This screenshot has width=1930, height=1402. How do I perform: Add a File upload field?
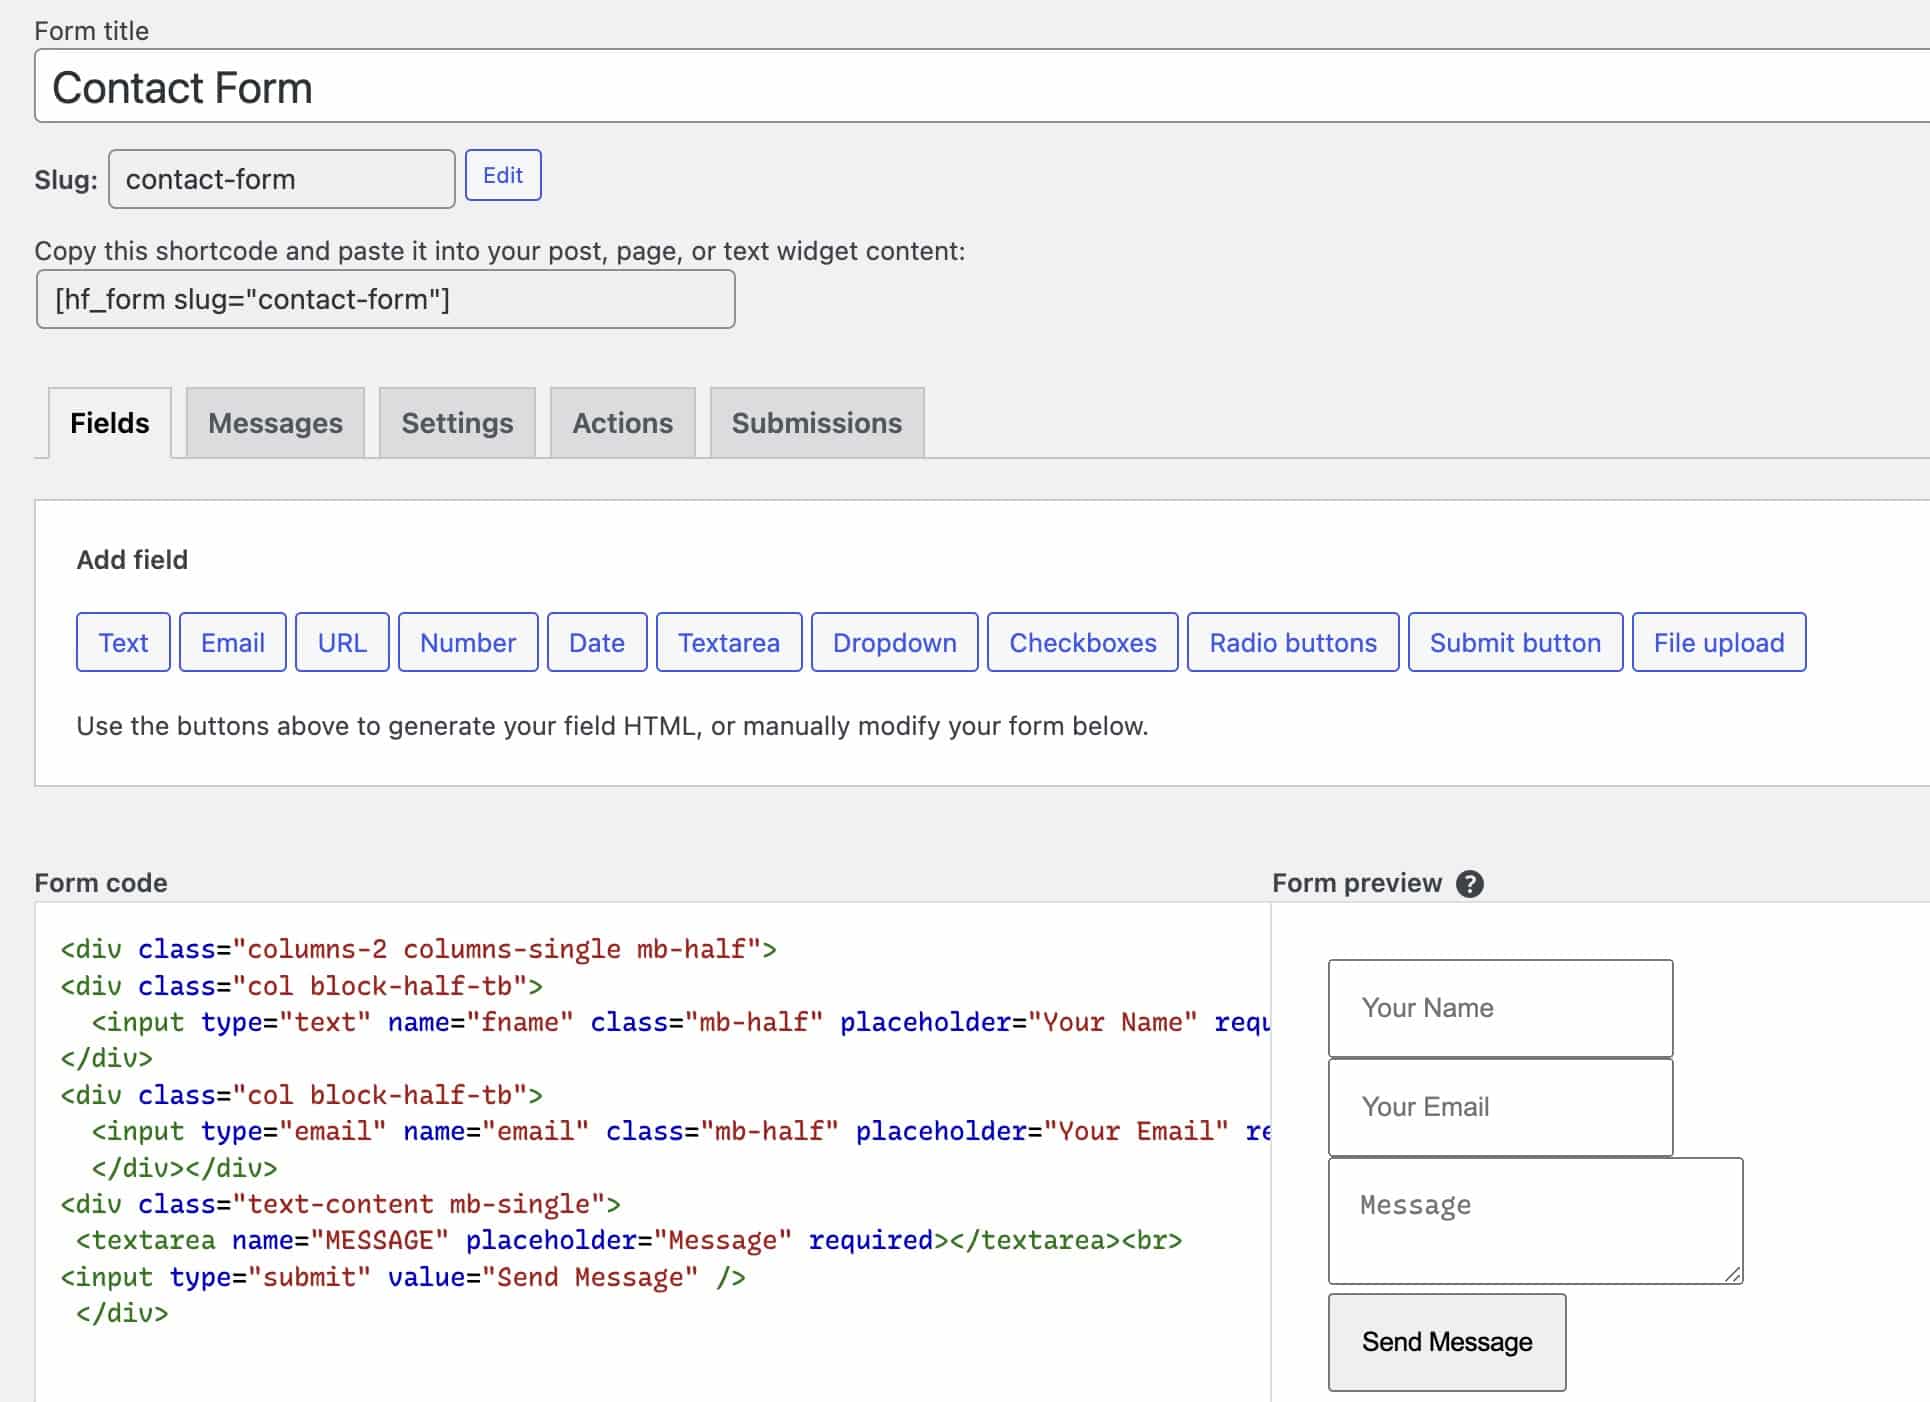[1718, 642]
